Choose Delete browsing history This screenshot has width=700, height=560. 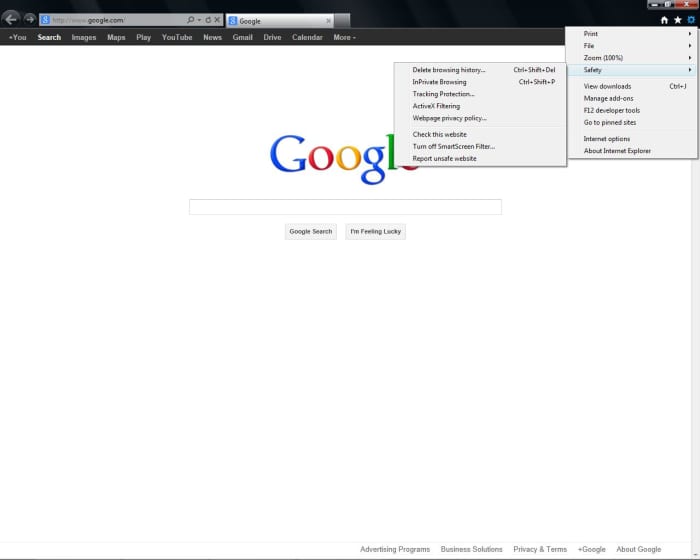click(480, 70)
